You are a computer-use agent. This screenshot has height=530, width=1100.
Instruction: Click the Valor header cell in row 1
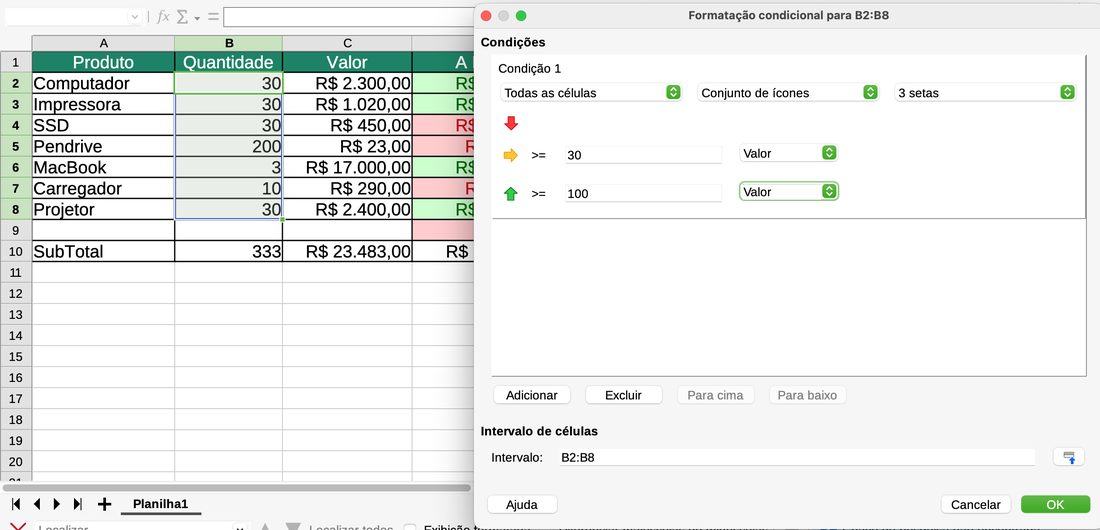(347, 62)
